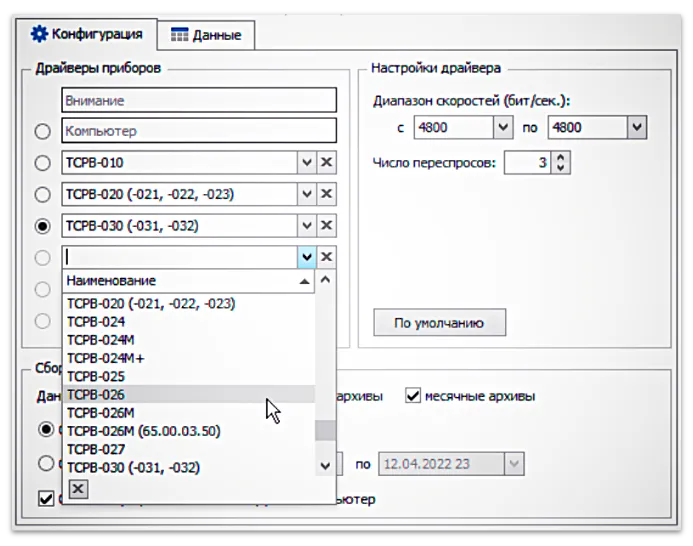Screen dimensions: 693x546
Task: Select radio button next to Компьютер
Action: click(42, 132)
